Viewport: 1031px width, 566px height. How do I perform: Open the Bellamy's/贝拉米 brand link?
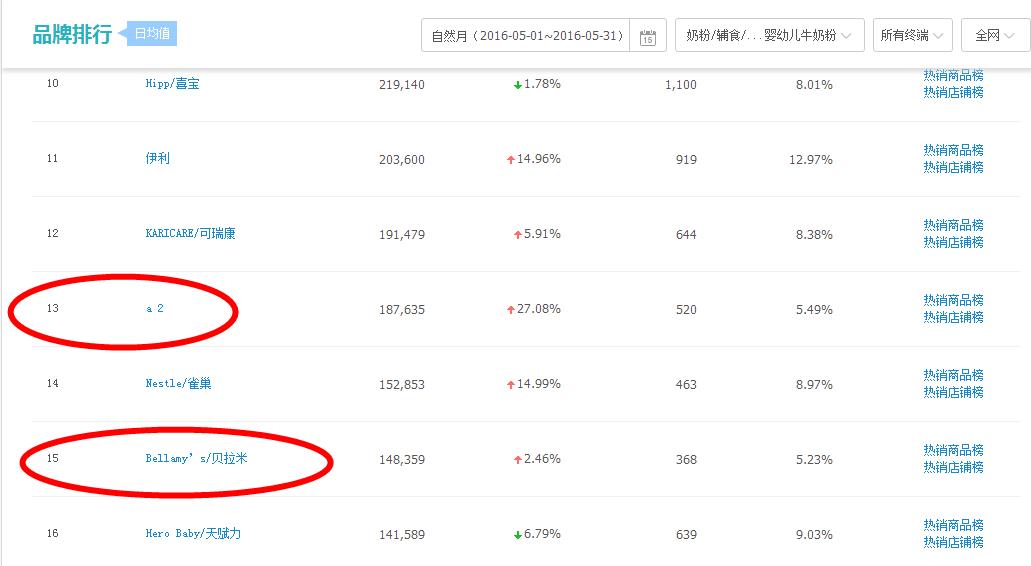(x=197, y=458)
